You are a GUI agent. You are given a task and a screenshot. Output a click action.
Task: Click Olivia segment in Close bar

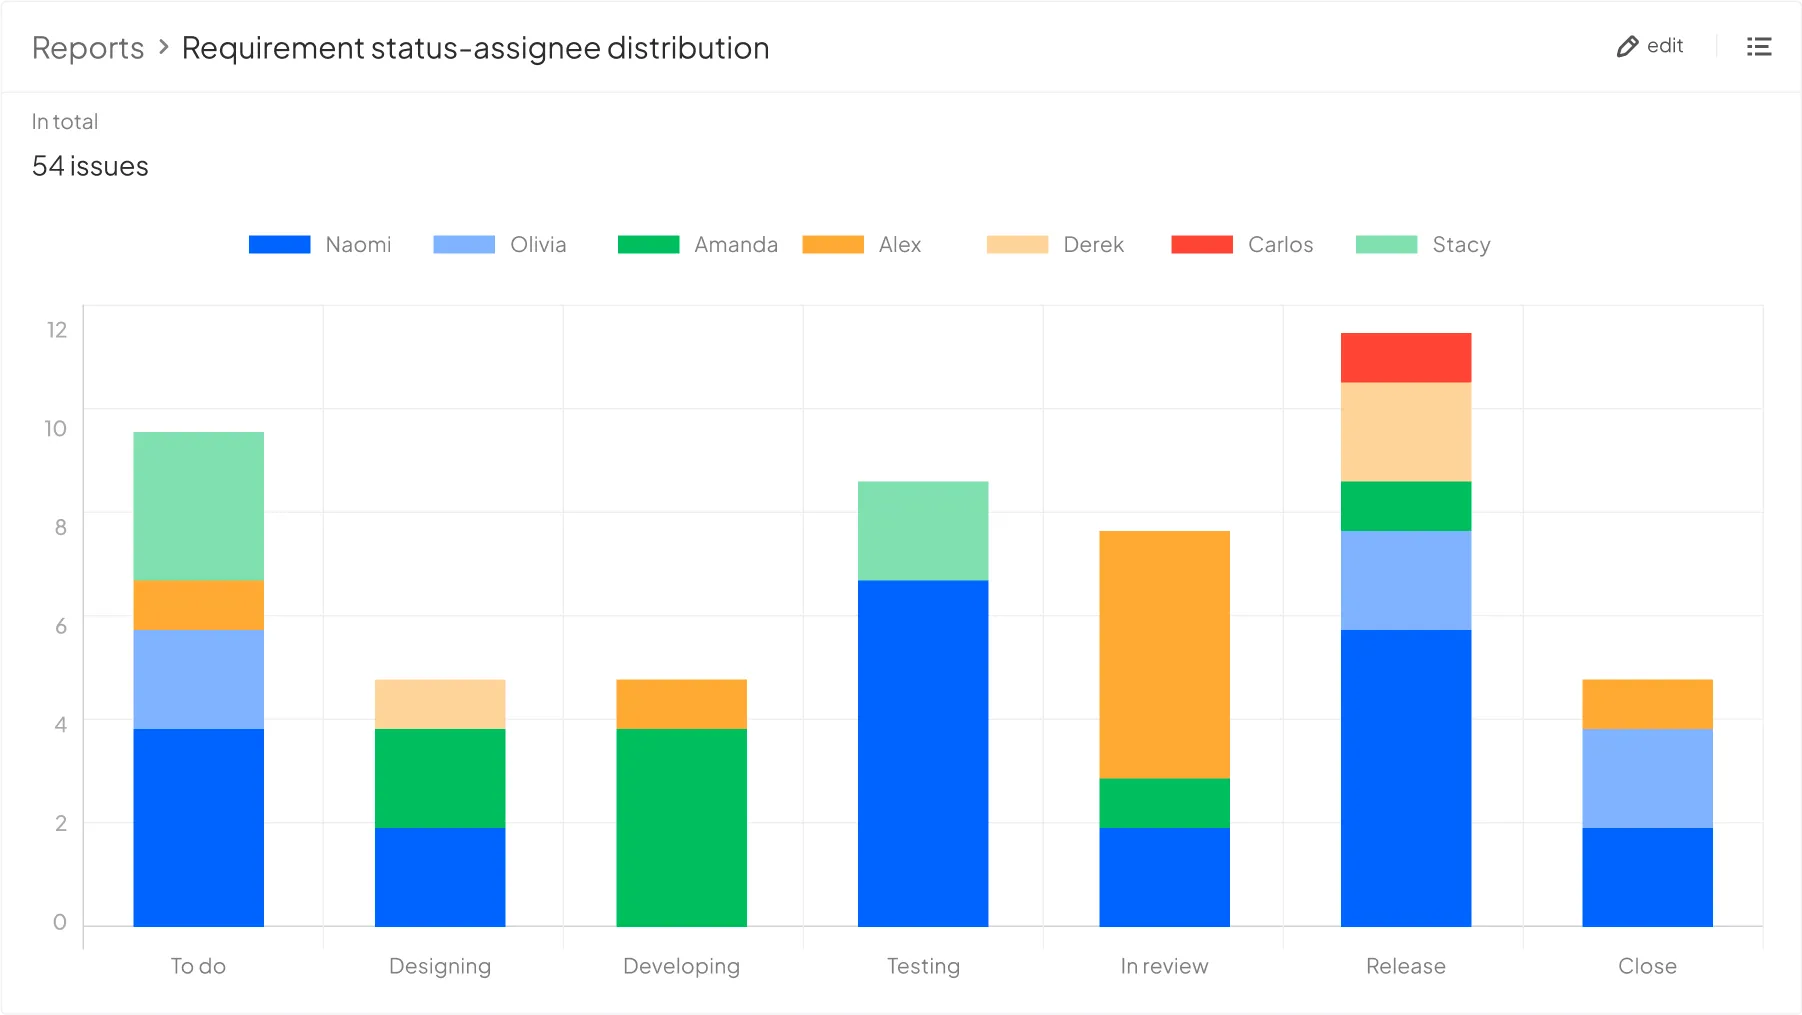pos(1647,778)
